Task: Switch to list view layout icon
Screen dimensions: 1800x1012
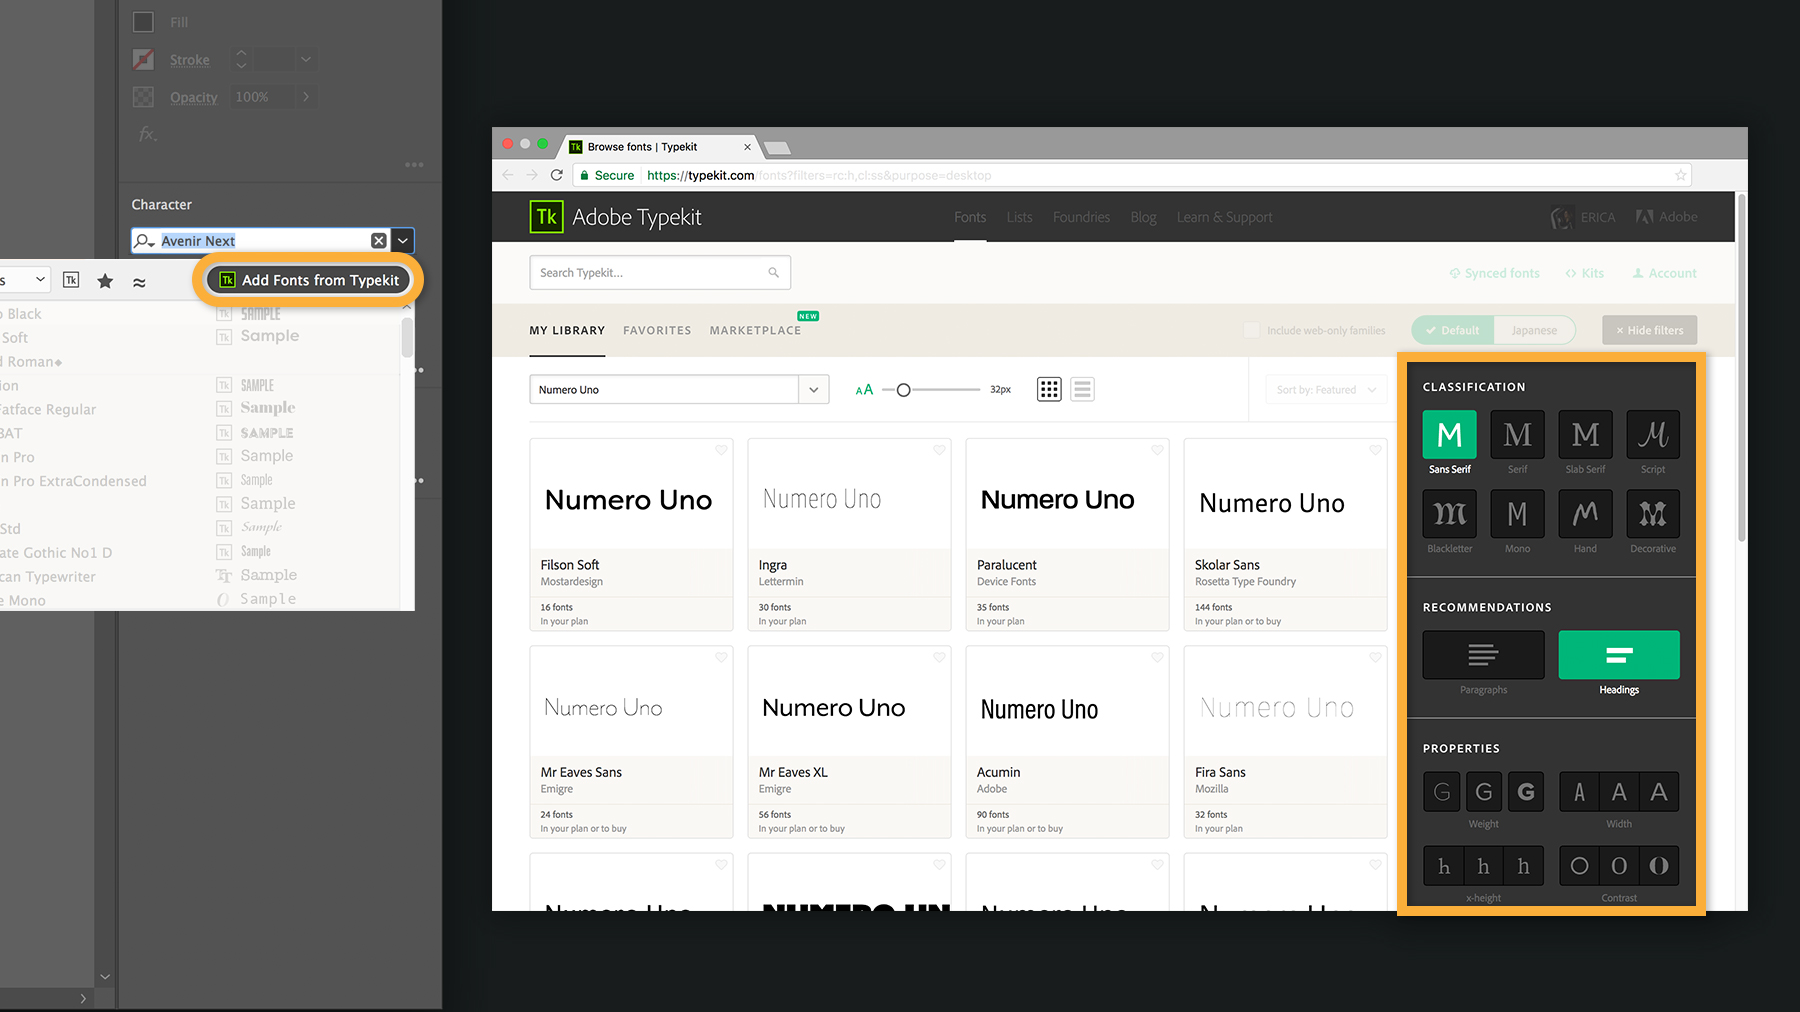Action: pyautogui.click(x=1082, y=389)
